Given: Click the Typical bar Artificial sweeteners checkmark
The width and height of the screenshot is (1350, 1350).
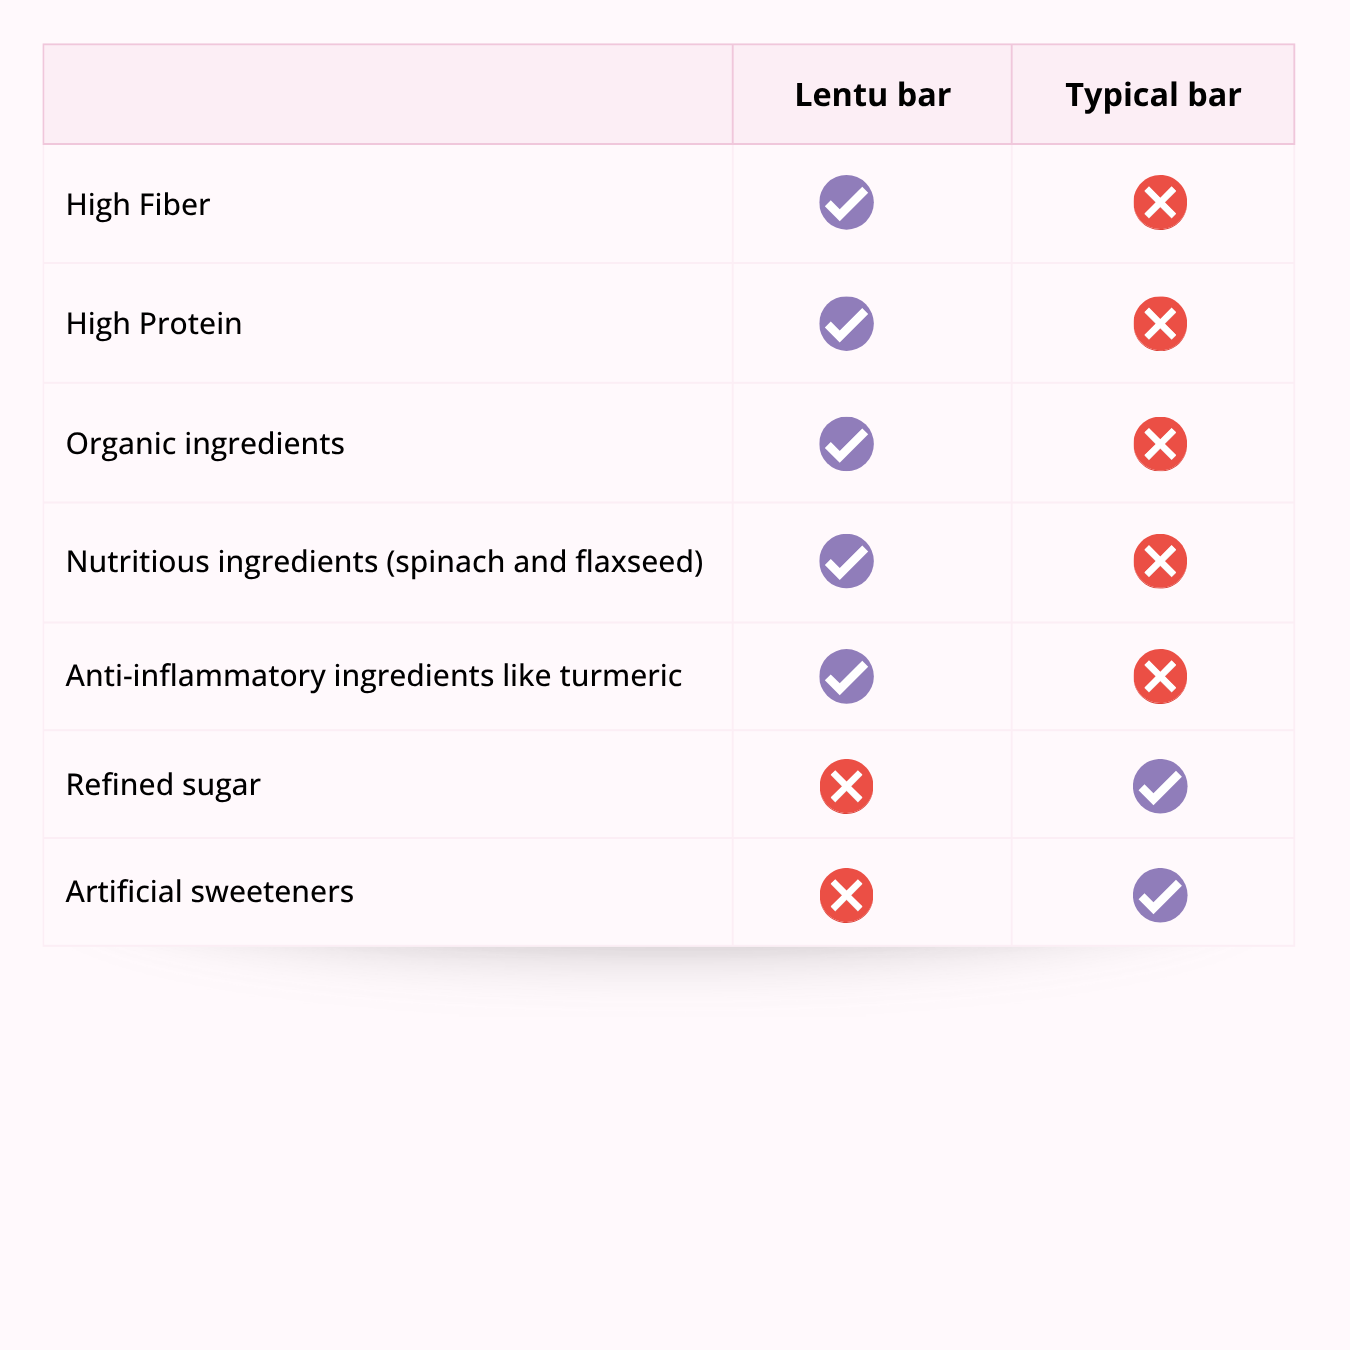Looking at the screenshot, I should click(x=1160, y=895).
